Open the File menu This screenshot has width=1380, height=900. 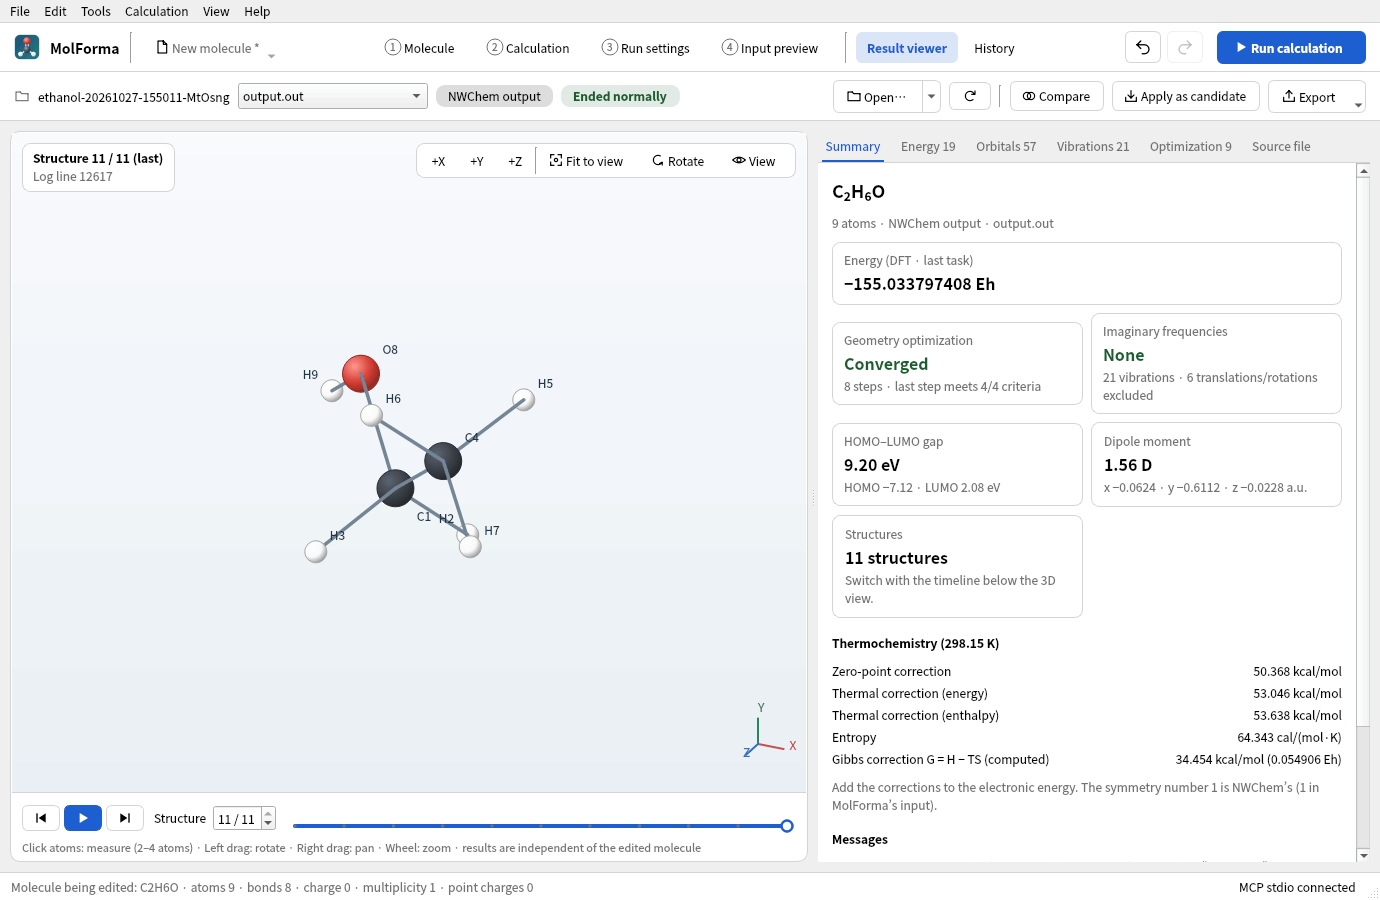click(20, 11)
